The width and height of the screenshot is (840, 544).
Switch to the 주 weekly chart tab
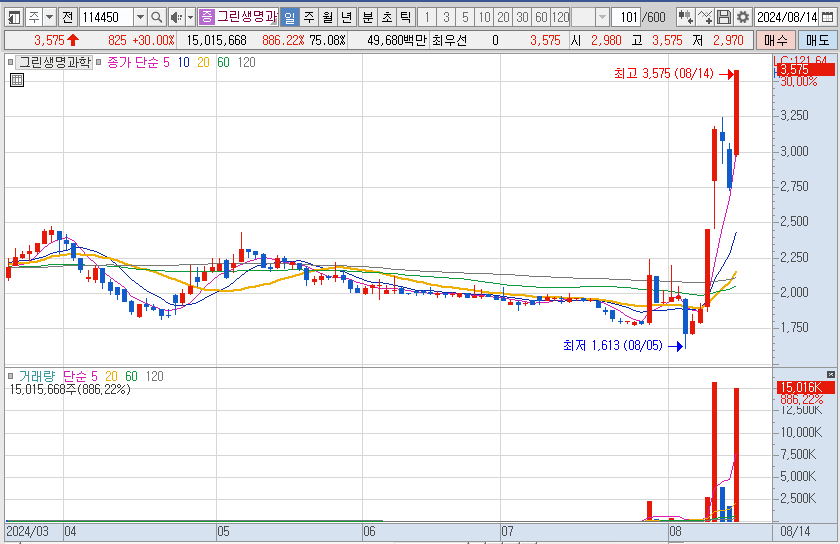(x=309, y=17)
